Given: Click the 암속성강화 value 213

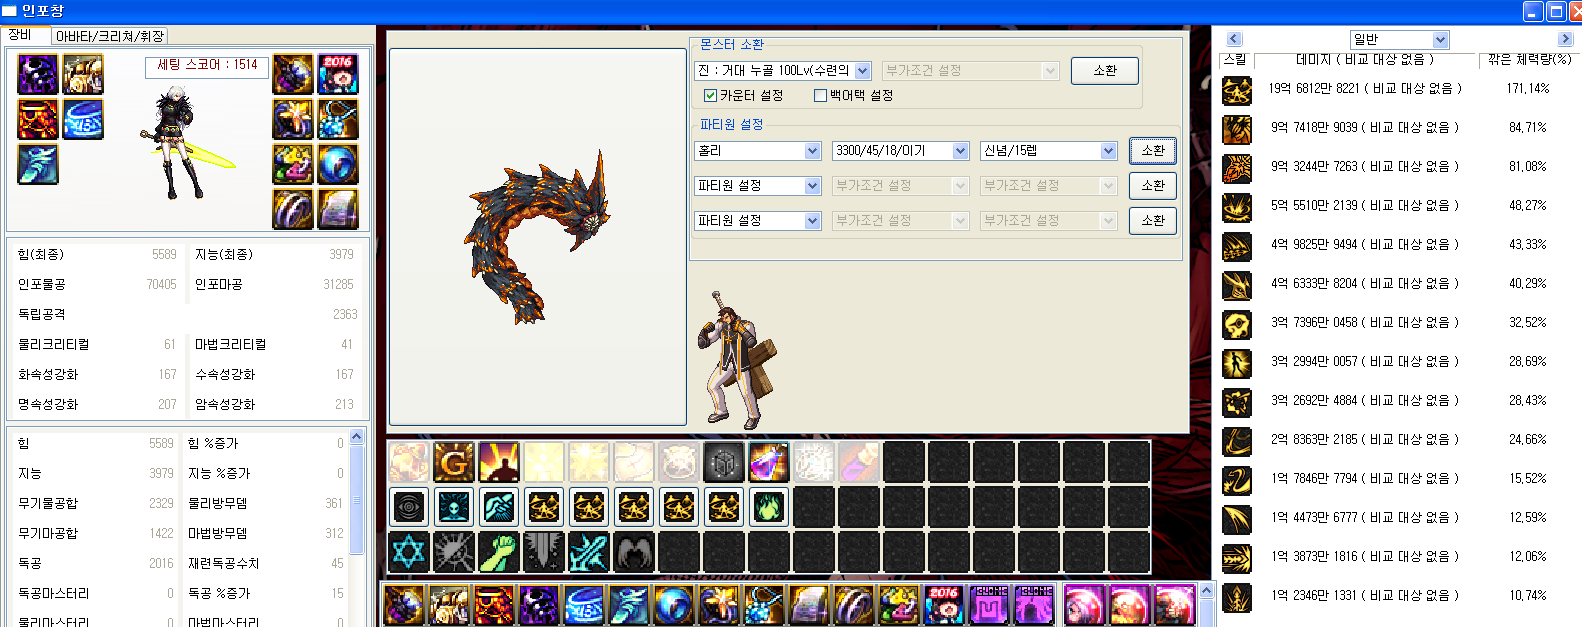Looking at the screenshot, I should click(344, 405).
